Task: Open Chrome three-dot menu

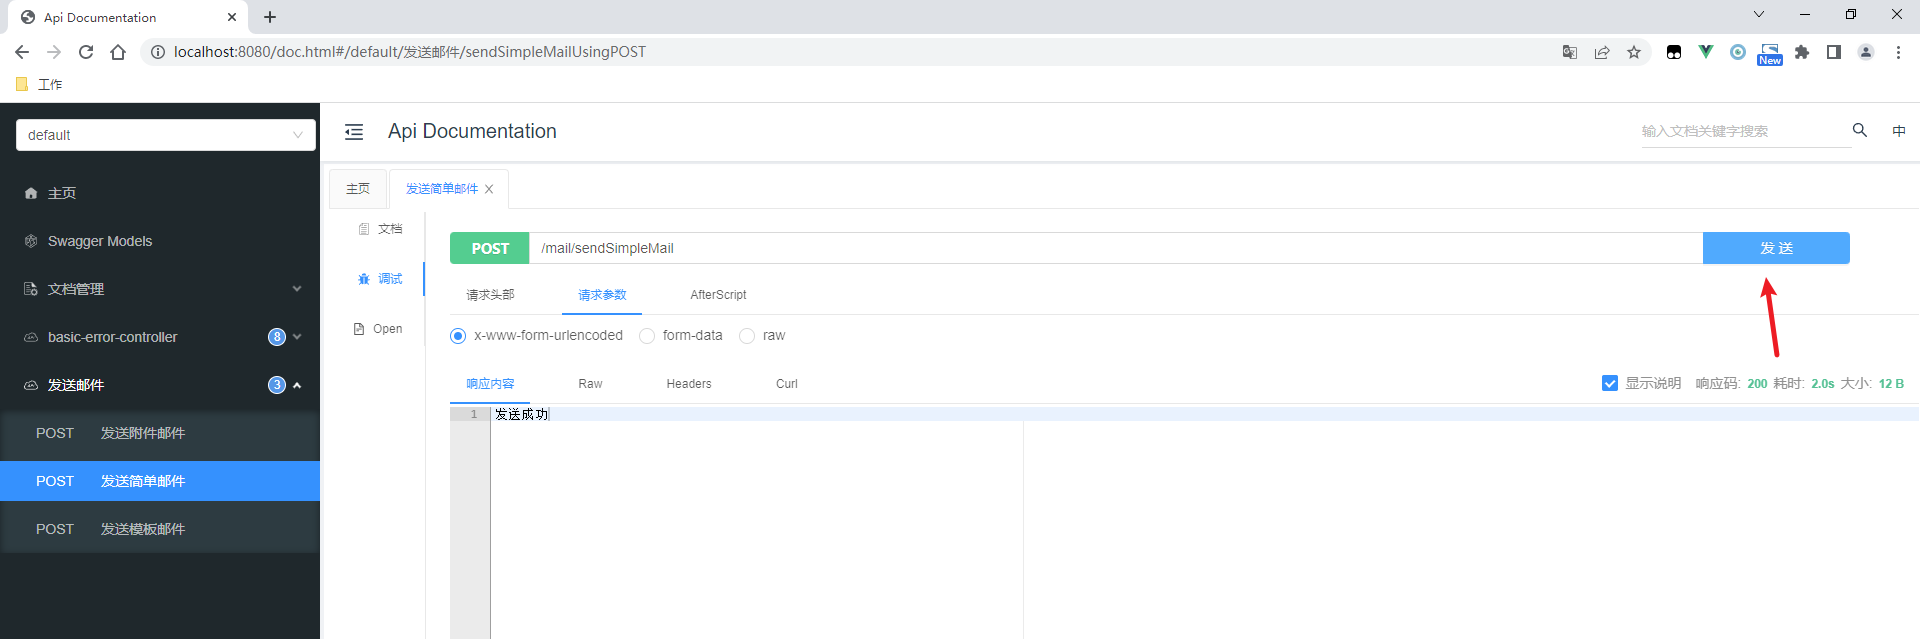Action: tap(1898, 52)
